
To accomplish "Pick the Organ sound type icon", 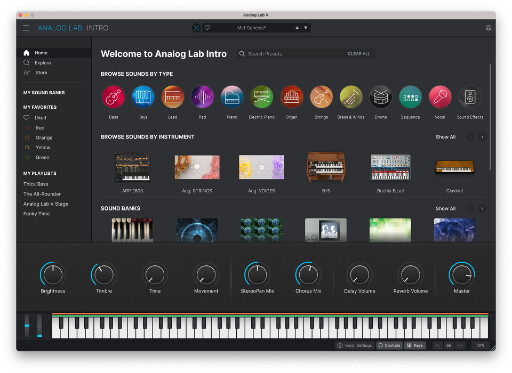I will point(291,97).
